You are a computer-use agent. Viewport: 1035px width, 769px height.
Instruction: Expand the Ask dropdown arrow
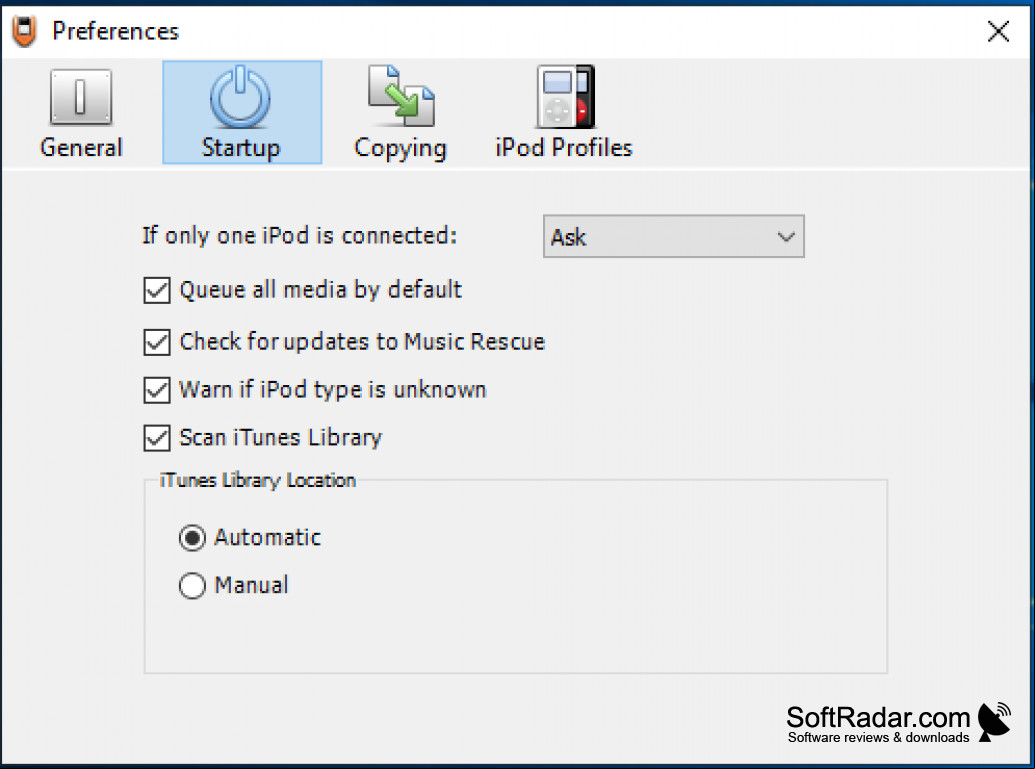click(x=785, y=236)
